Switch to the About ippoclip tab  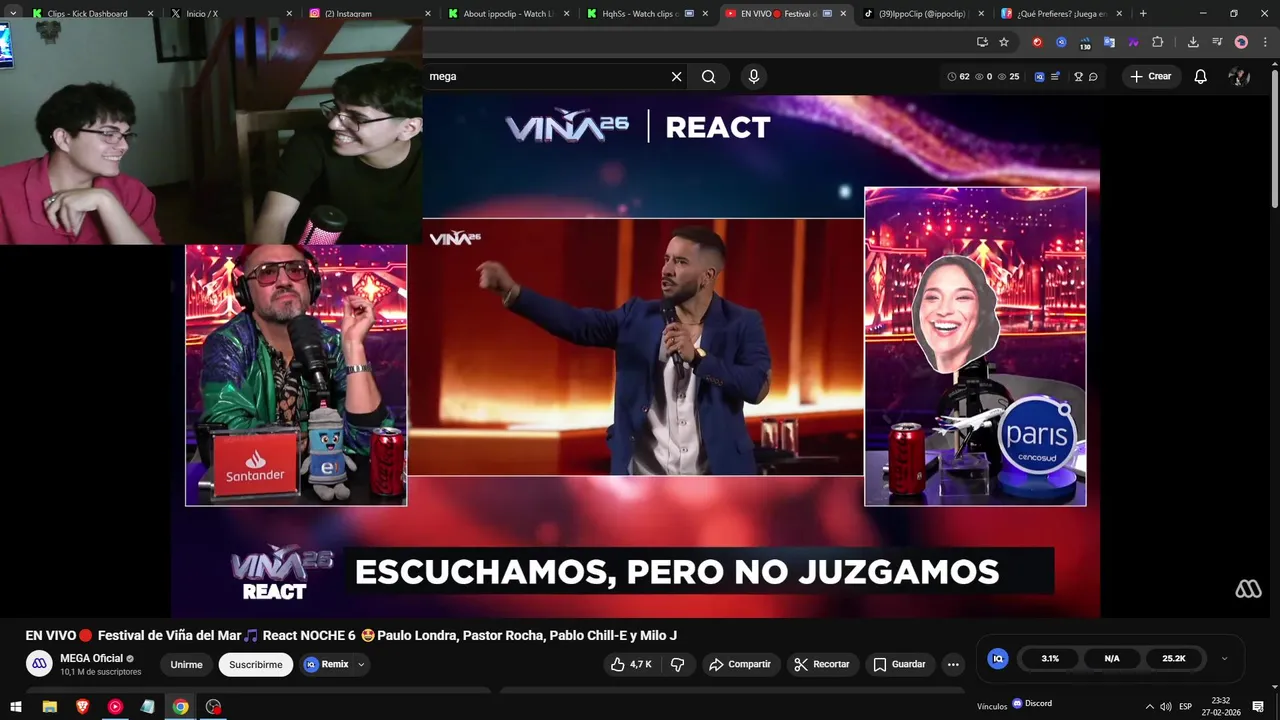coord(506,14)
